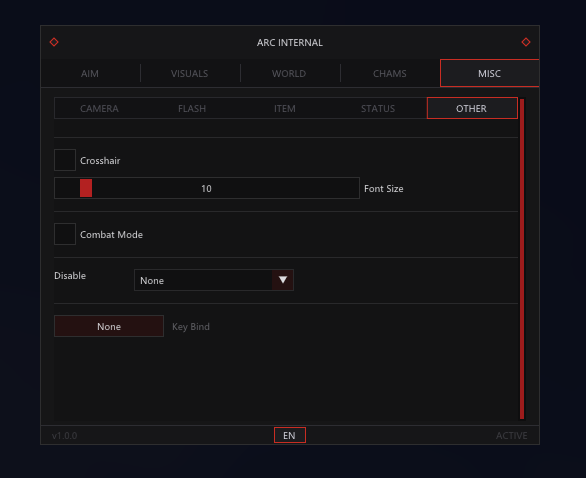Go to the STATUS sub-tab
The width and height of the screenshot is (586, 478).
coord(378,108)
